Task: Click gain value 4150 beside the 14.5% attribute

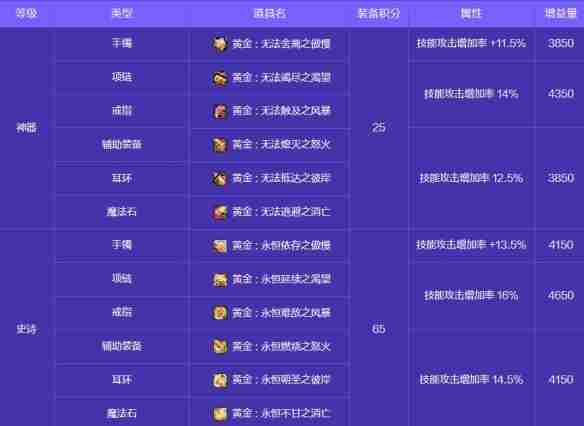Action: (561, 379)
